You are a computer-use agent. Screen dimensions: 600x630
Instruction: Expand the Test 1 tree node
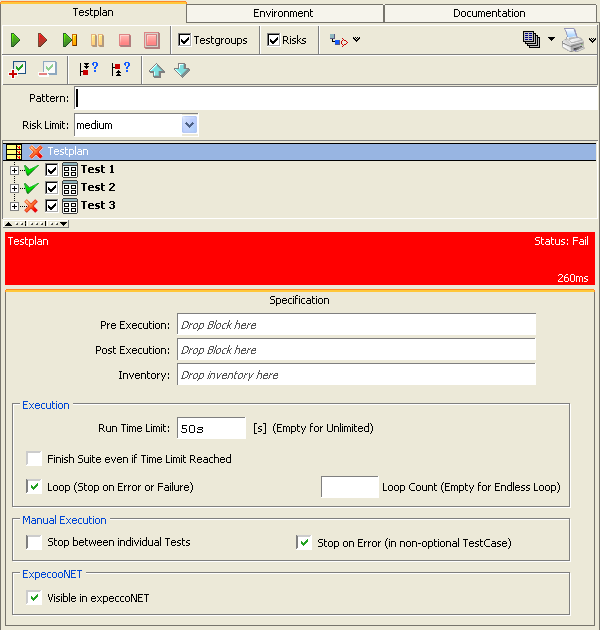(14, 170)
